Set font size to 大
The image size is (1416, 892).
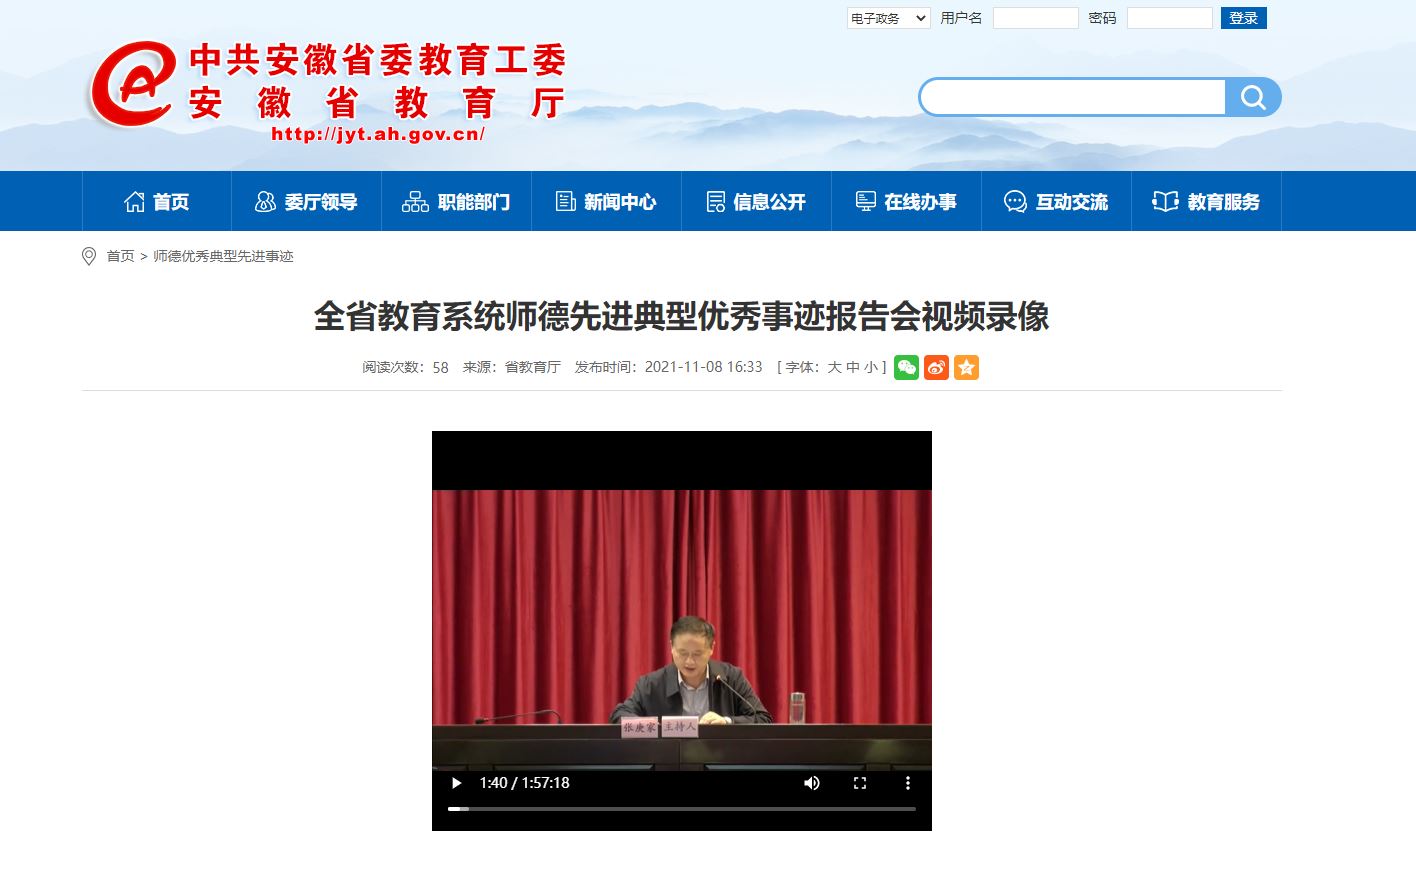coord(834,368)
